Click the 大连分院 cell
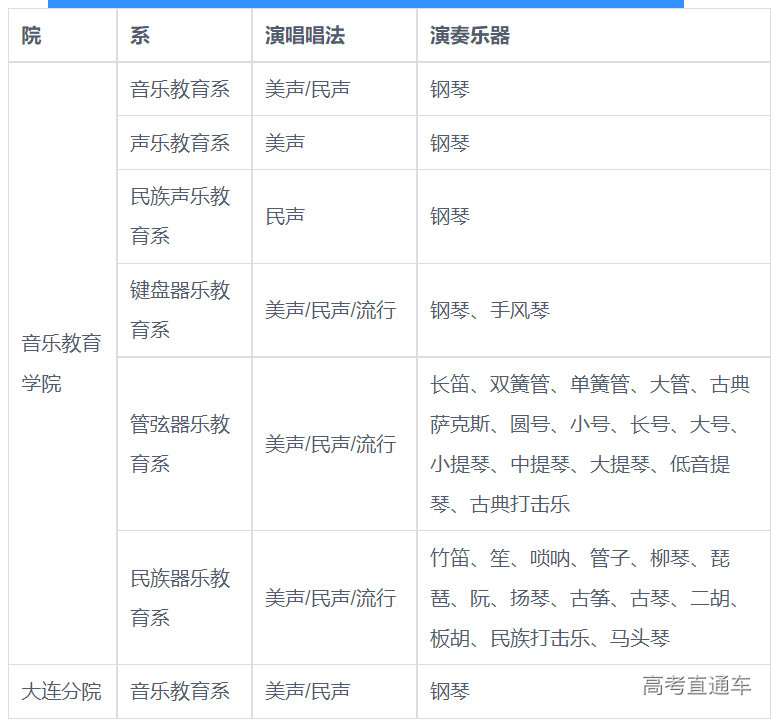This screenshot has width=780, height=725. 62,691
